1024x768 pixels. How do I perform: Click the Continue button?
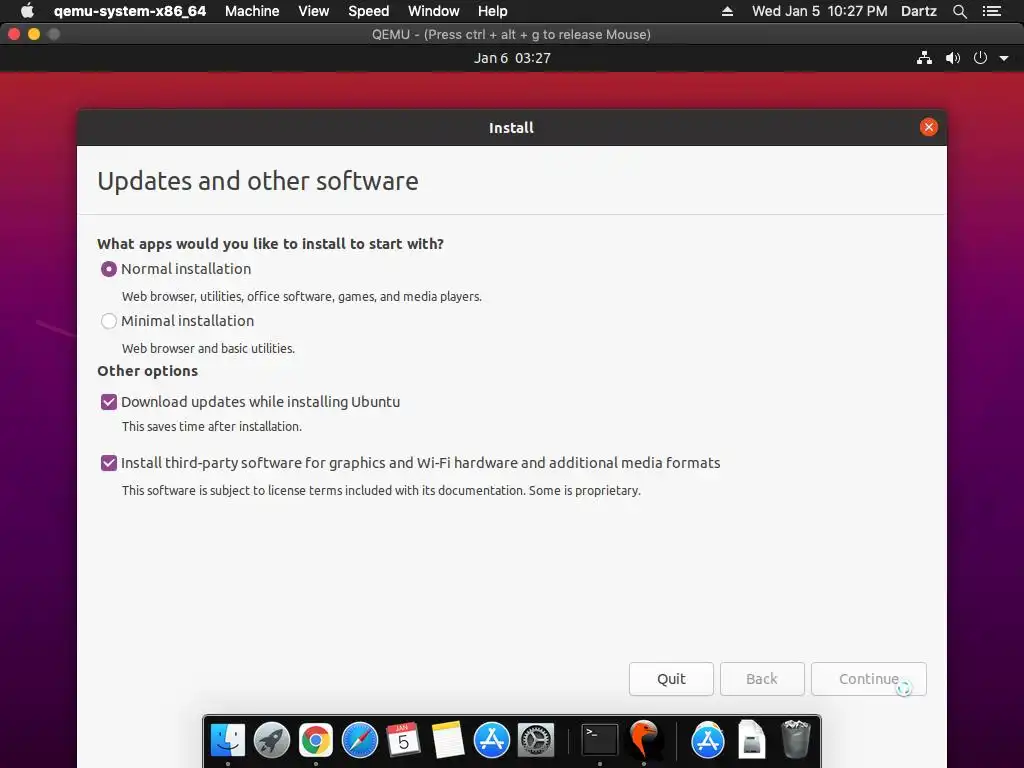[869, 679]
